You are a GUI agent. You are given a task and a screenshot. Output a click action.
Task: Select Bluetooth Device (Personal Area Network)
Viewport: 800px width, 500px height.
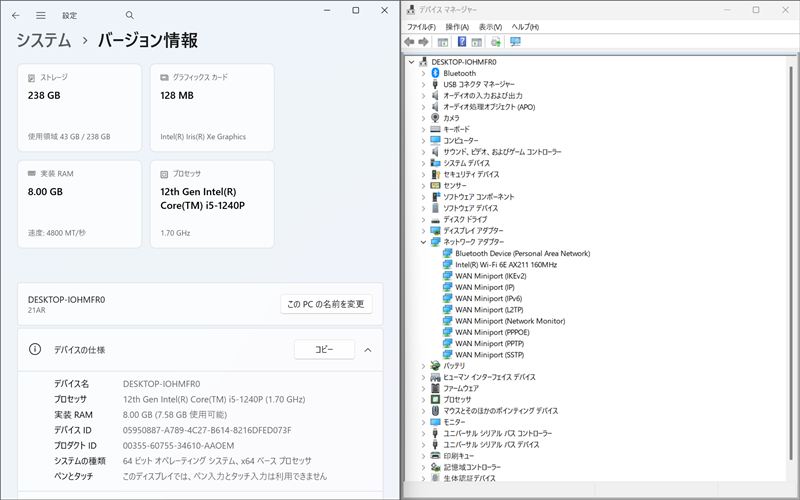click(x=522, y=253)
